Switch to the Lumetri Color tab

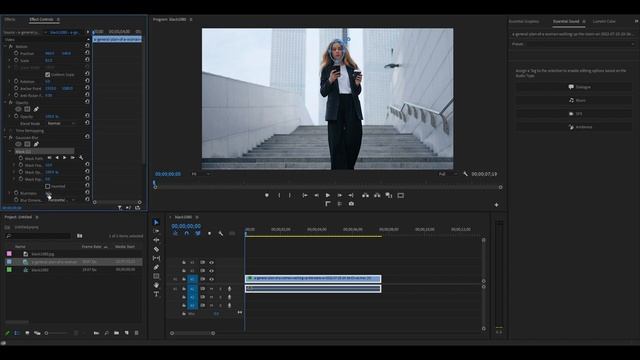(604, 21)
